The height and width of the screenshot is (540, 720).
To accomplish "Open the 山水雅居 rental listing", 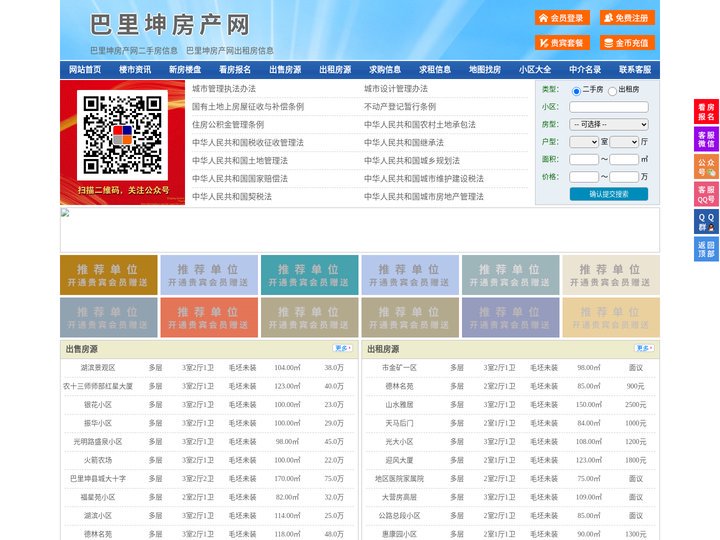I will point(399,405).
